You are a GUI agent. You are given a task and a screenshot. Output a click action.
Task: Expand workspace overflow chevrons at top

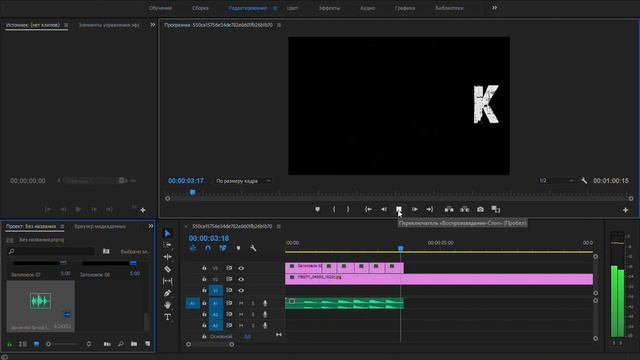[x=495, y=8]
